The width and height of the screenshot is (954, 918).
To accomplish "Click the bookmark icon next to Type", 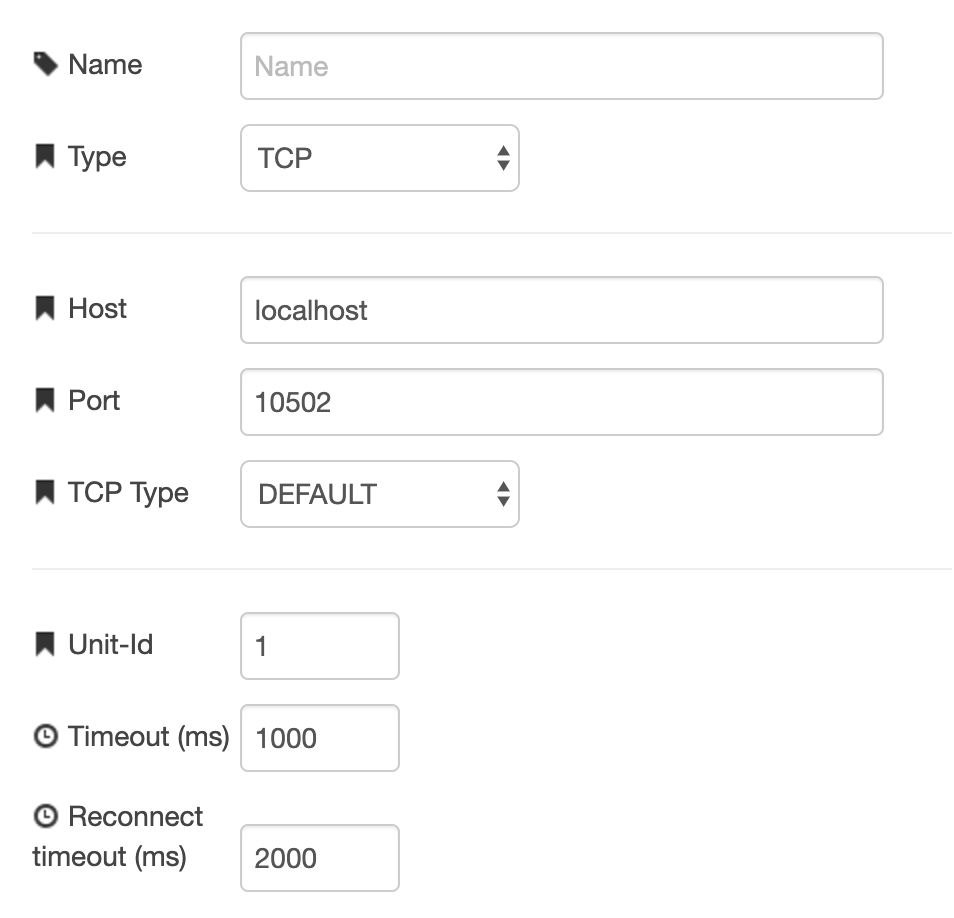I will pyautogui.click(x=45, y=156).
